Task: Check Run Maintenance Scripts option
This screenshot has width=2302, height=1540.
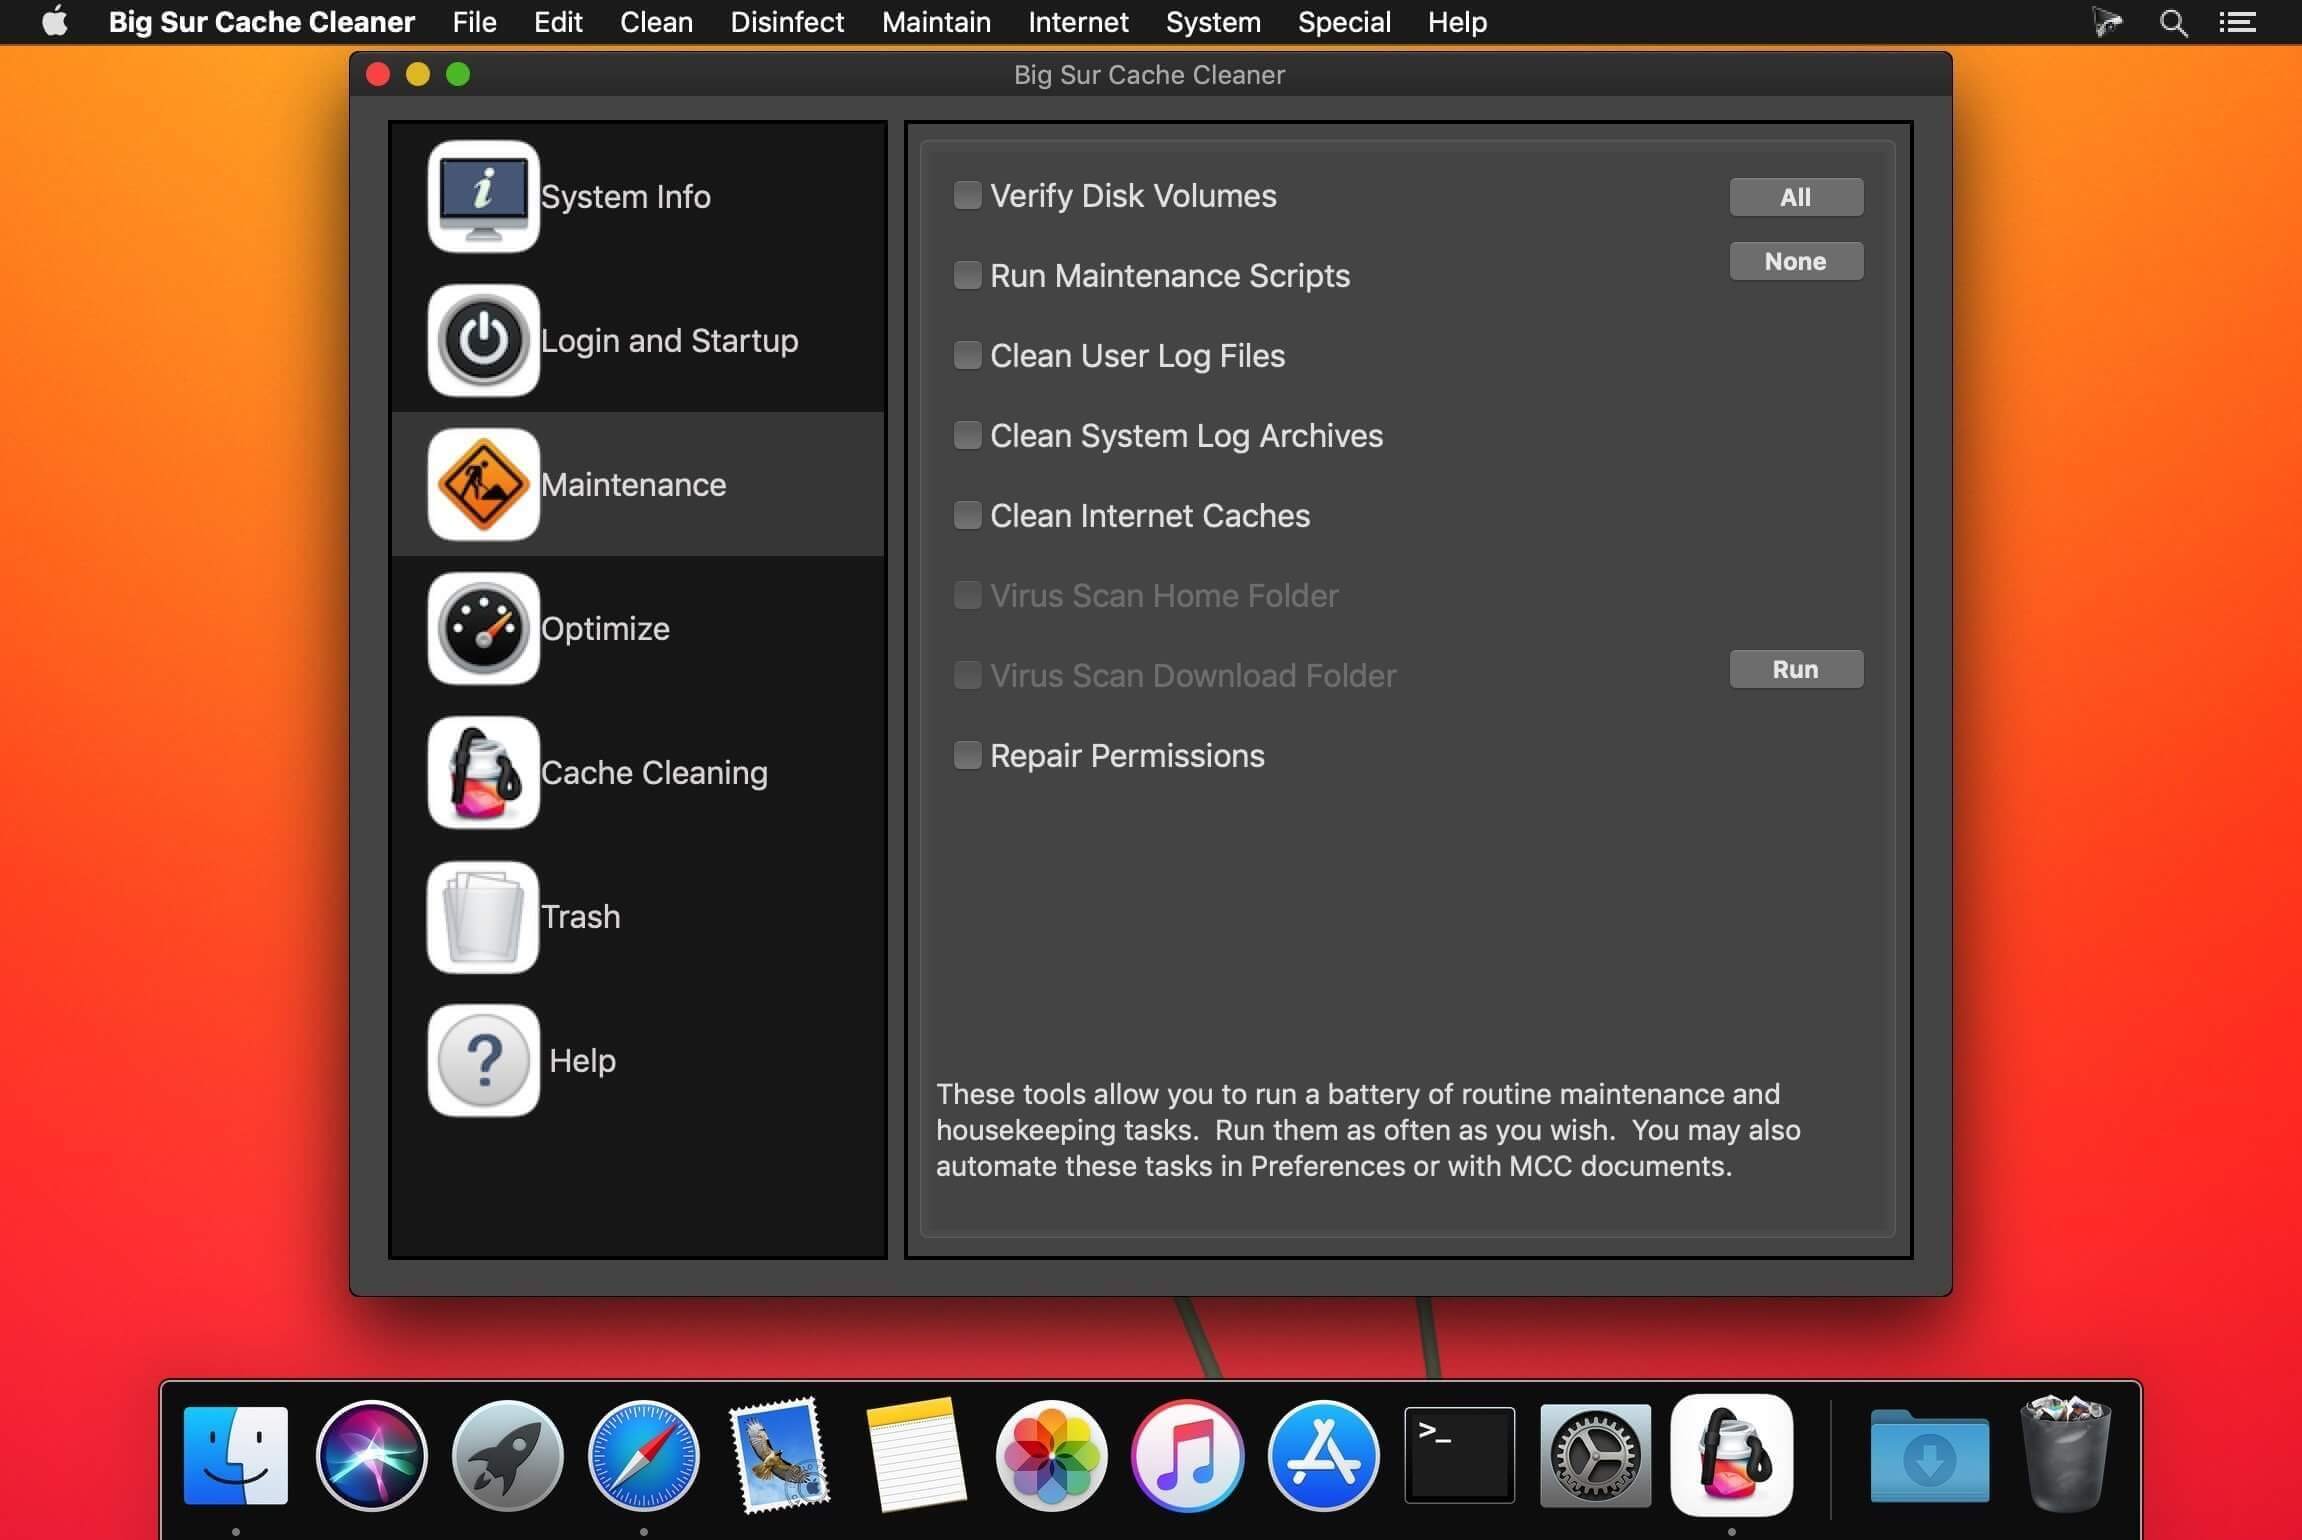Action: tap(967, 275)
